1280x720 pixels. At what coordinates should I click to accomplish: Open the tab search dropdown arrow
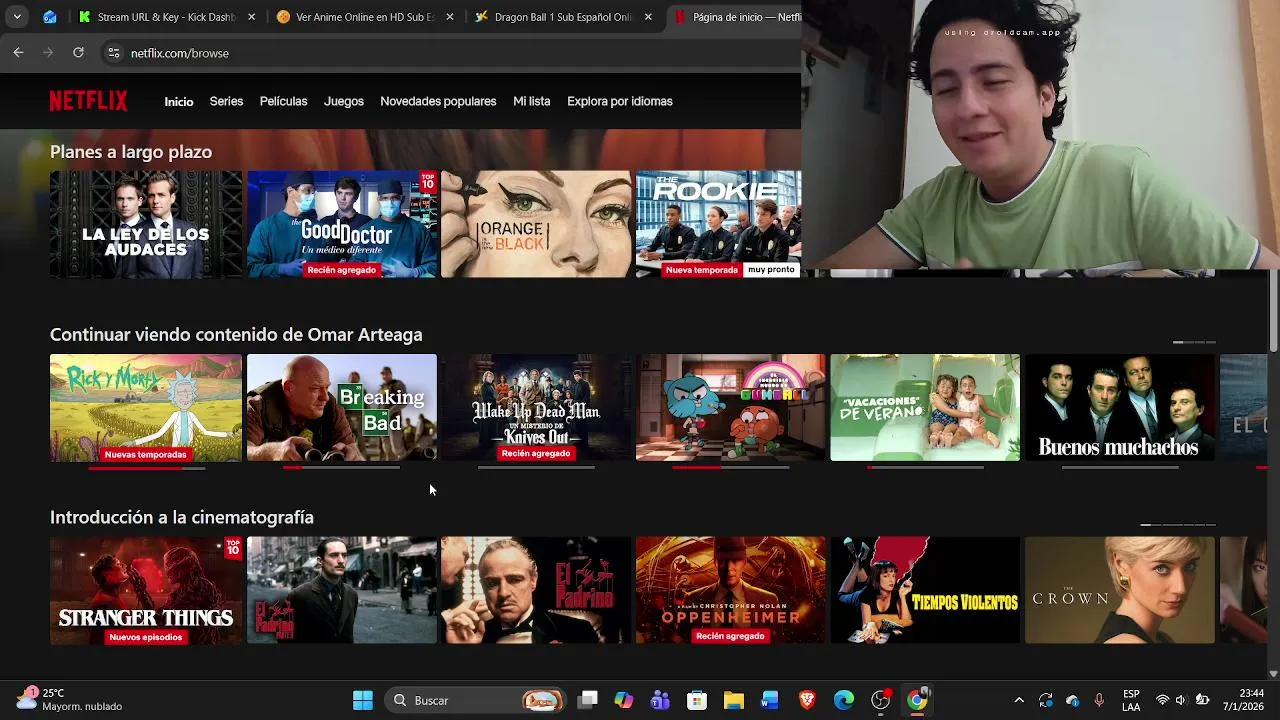[x=17, y=17]
